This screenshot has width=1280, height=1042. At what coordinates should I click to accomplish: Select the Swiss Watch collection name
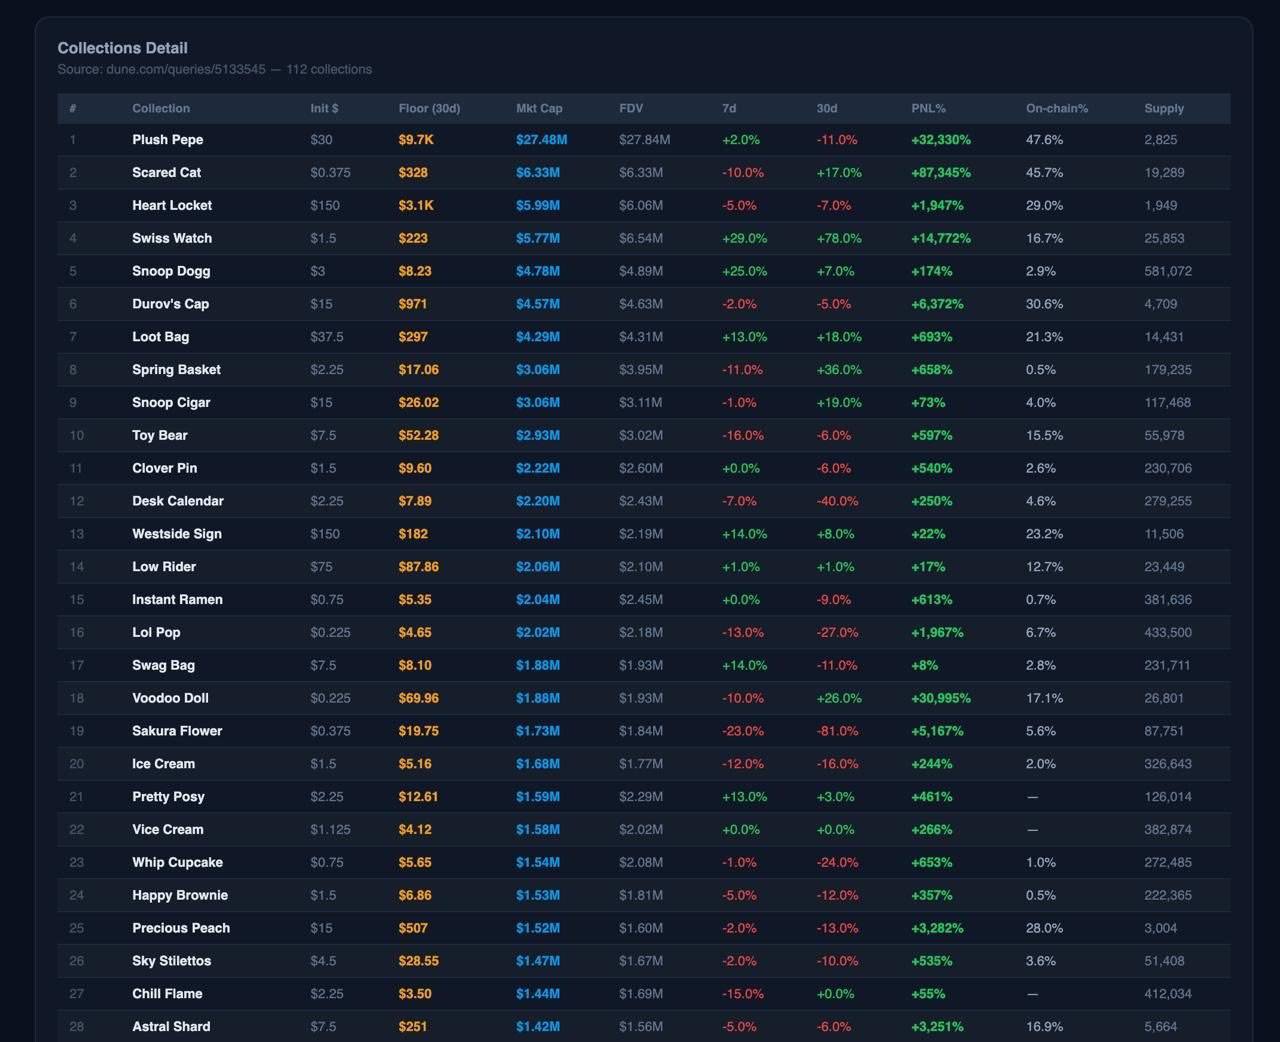pyautogui.click(x=172, y=238)
